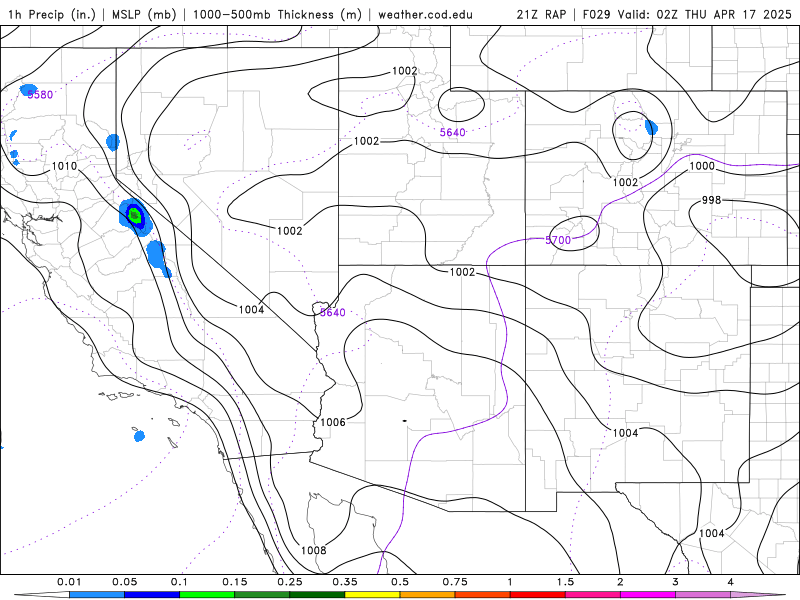Click the green-core precipitation cell over the Sierra
Image resolution: width=800 pixels, height=600 pixels.
pos(135,215)
